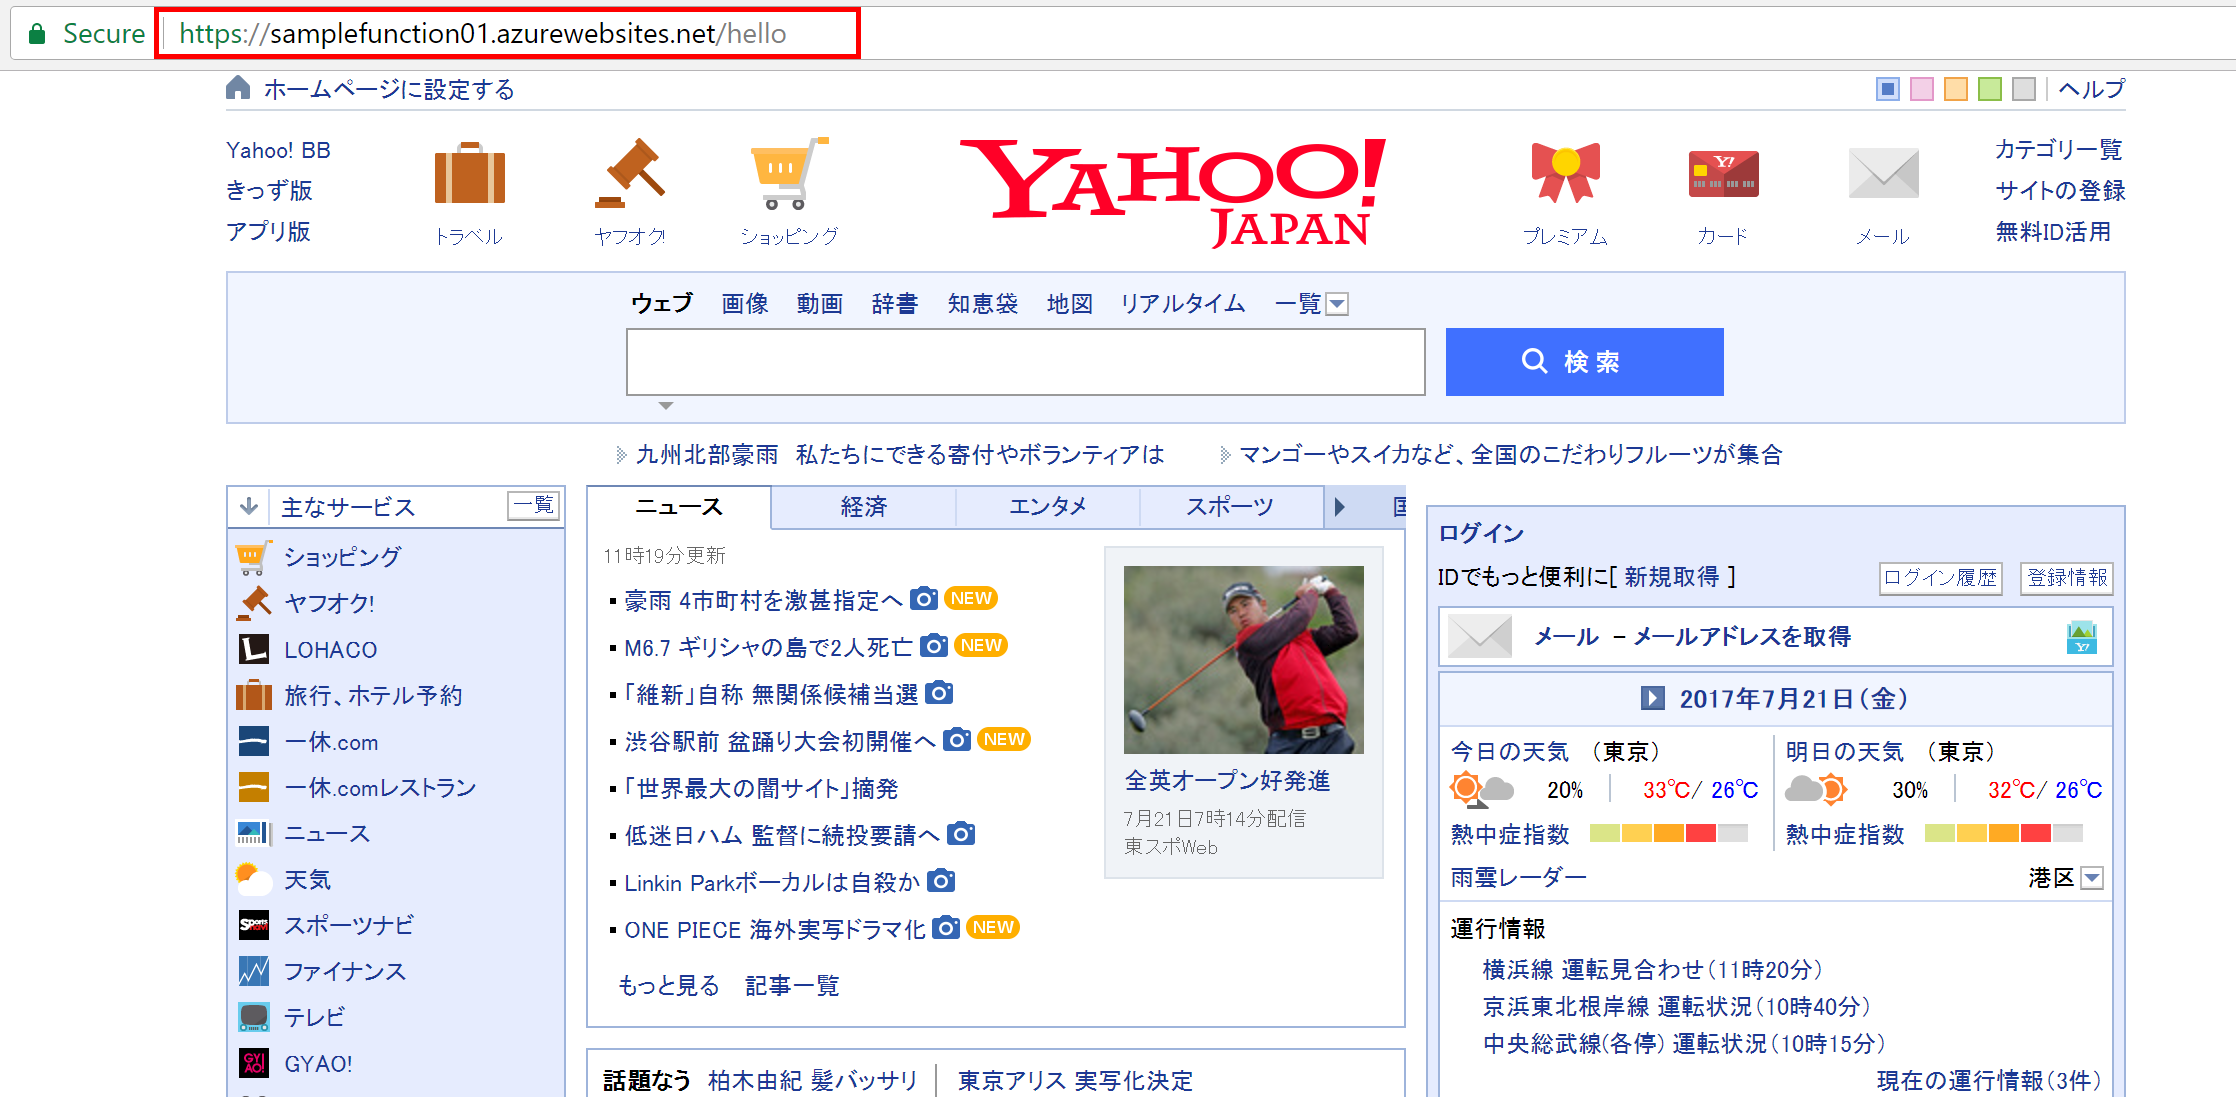The width and height of the screenshot is (2236, 1097).
Task: Click camera icon next to 豪雨 4市町村 headline
Action: 924,598
